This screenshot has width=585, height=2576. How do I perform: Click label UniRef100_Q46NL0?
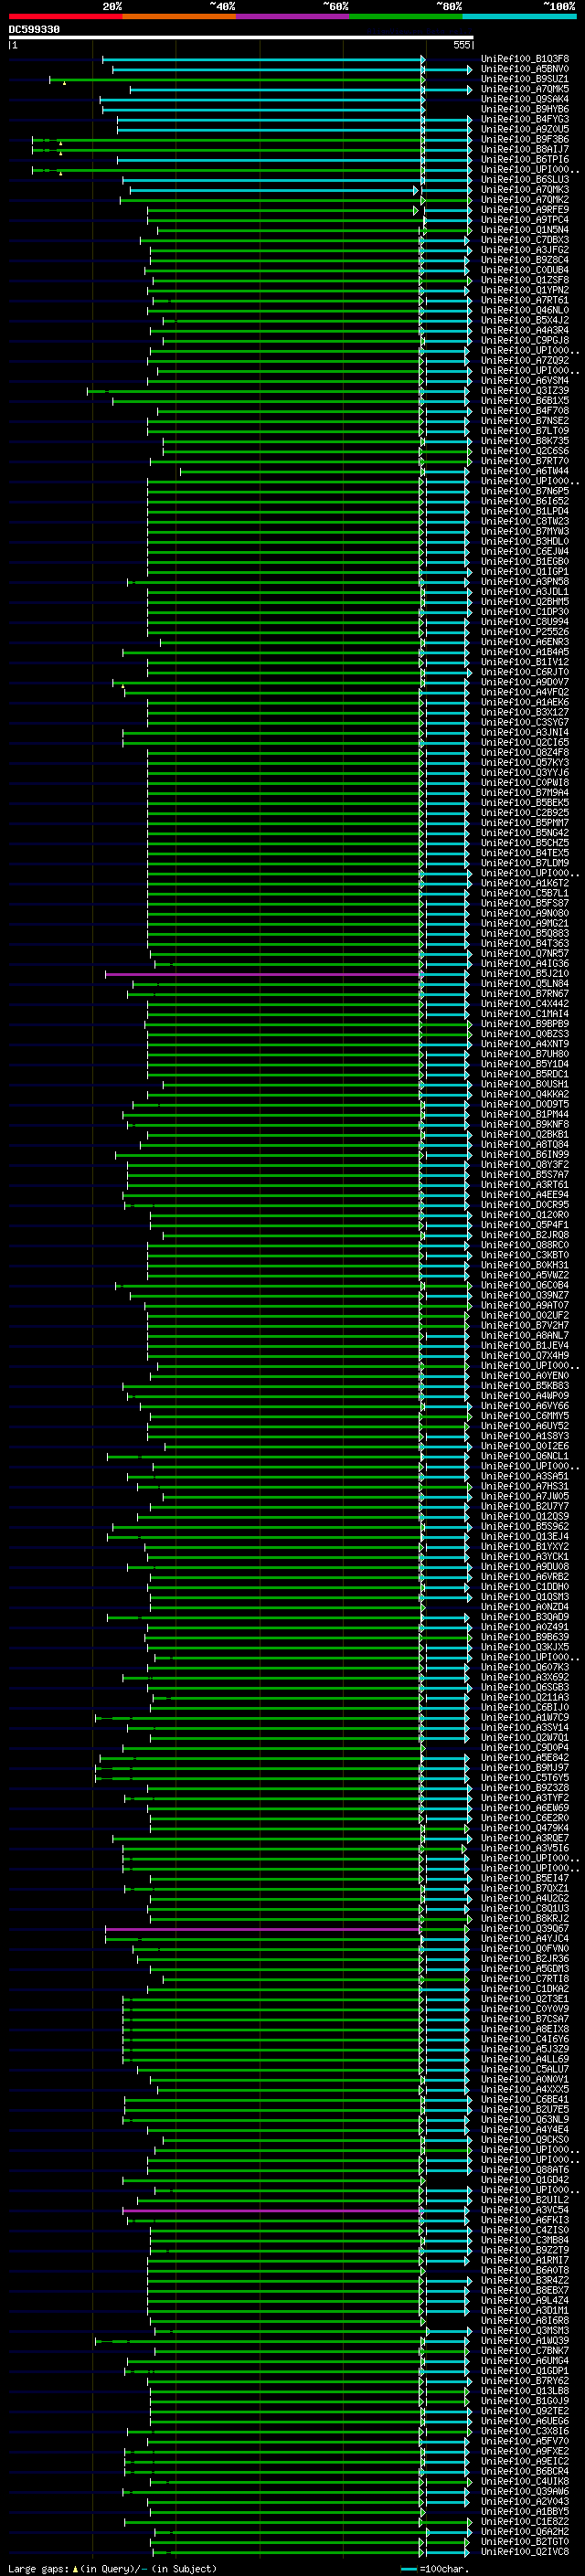click(x=524, y=310)
